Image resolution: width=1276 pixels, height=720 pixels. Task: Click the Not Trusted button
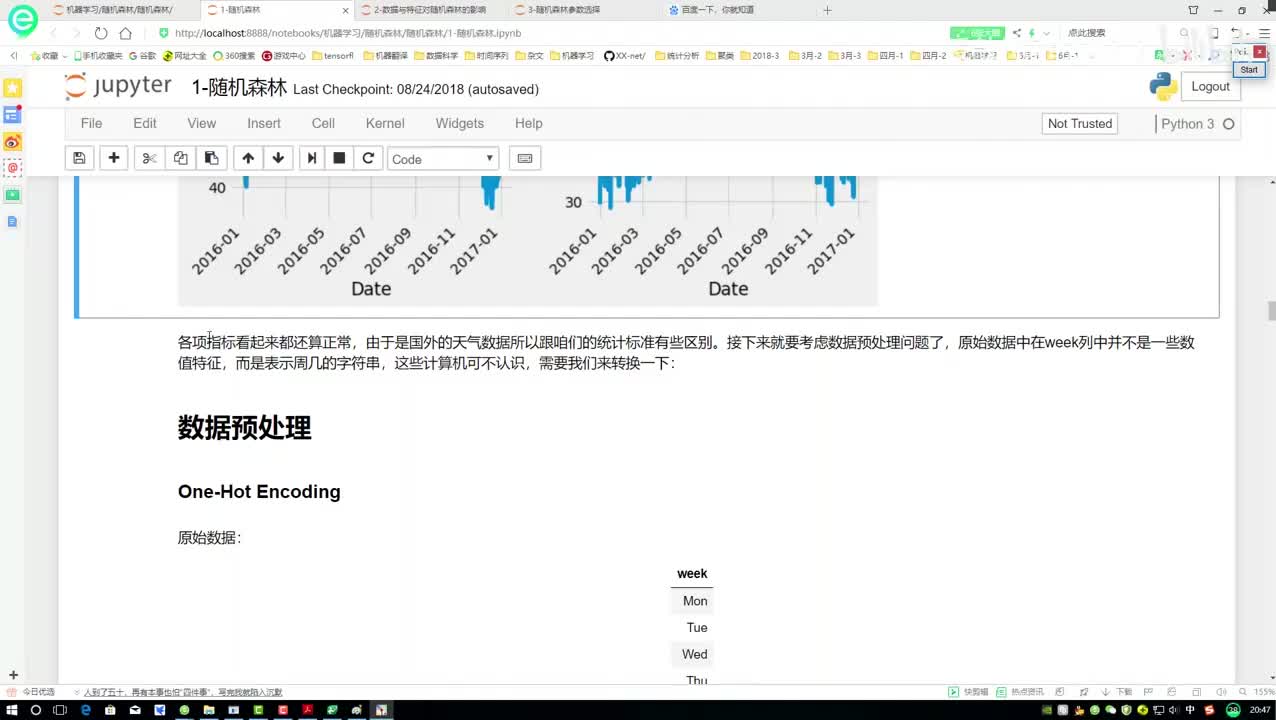click(x=1079, y=123)
